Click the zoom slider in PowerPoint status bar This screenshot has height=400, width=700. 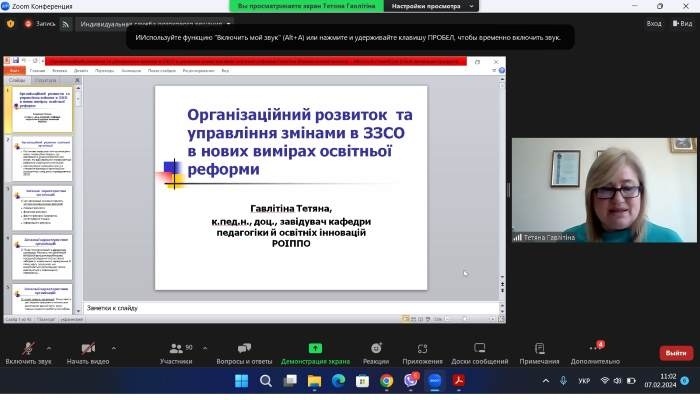[x=467, y=319]
